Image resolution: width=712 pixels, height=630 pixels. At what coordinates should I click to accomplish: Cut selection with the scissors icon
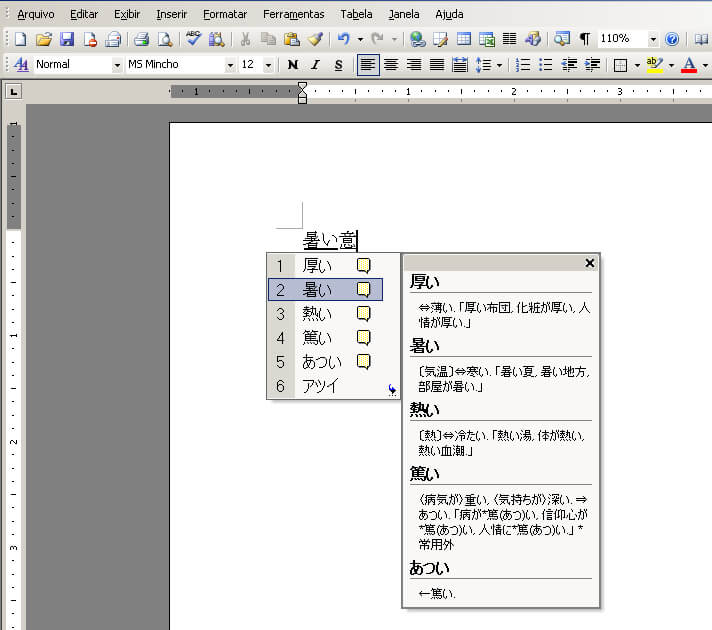point(245,39)
